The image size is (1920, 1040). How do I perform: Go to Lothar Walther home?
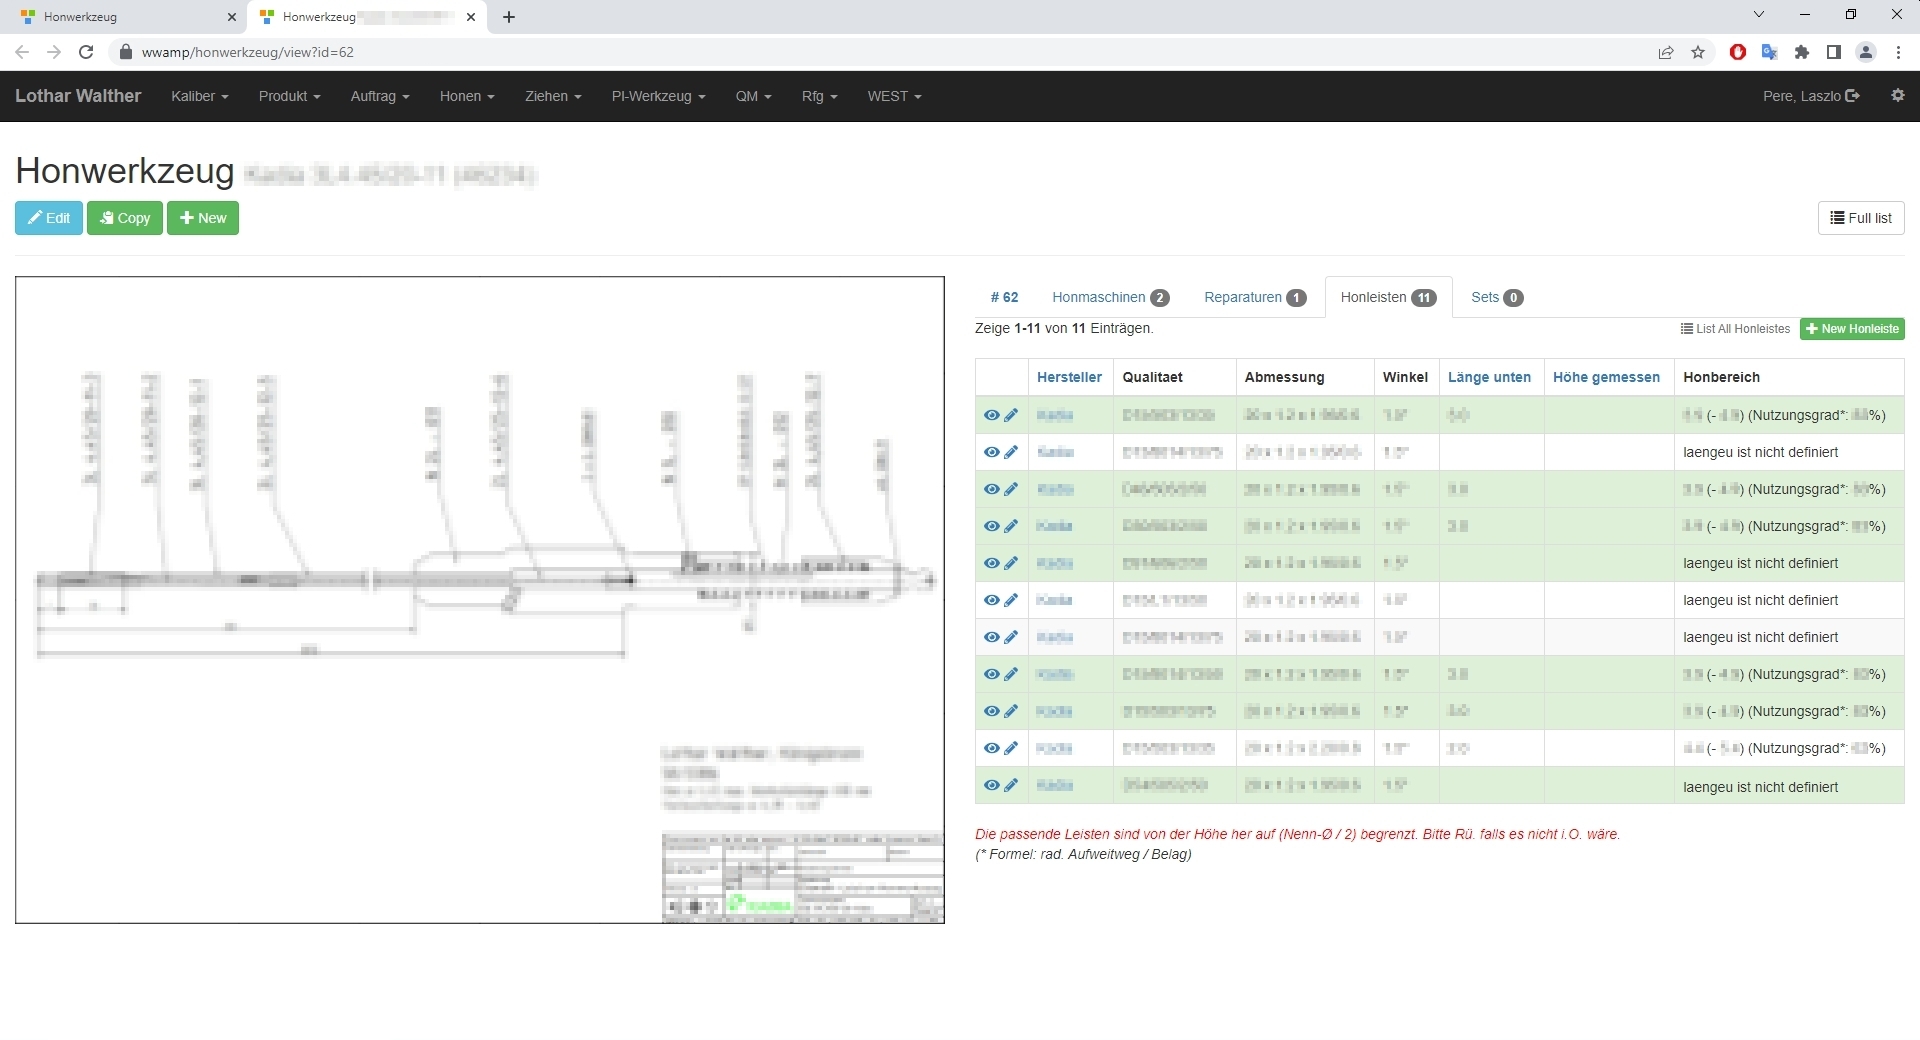tap(78, 96)
